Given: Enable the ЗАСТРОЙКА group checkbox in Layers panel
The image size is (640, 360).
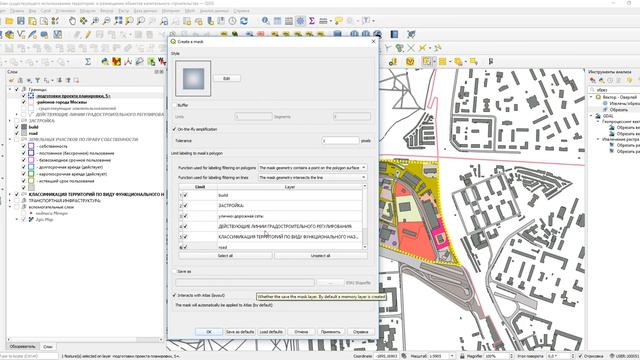Looking at the screenshot, I should [17, 121].
